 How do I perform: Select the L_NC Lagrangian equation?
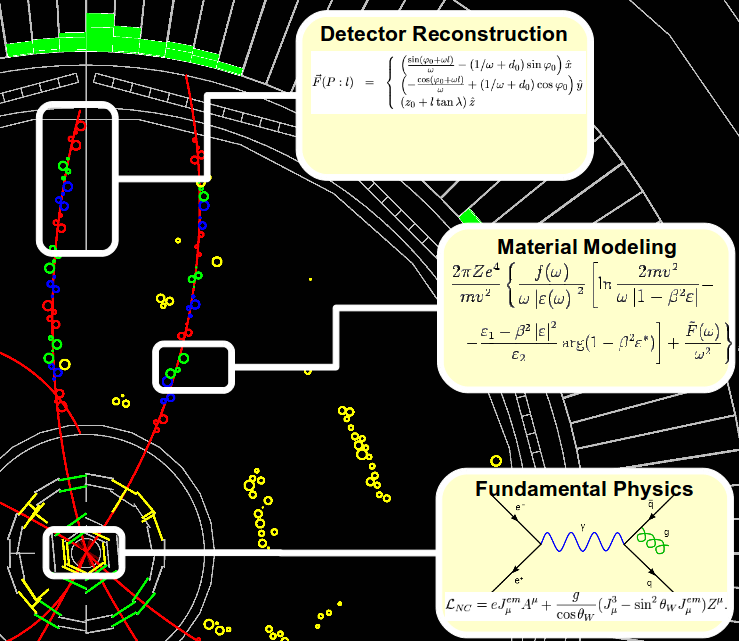click(x=586, y=607)
